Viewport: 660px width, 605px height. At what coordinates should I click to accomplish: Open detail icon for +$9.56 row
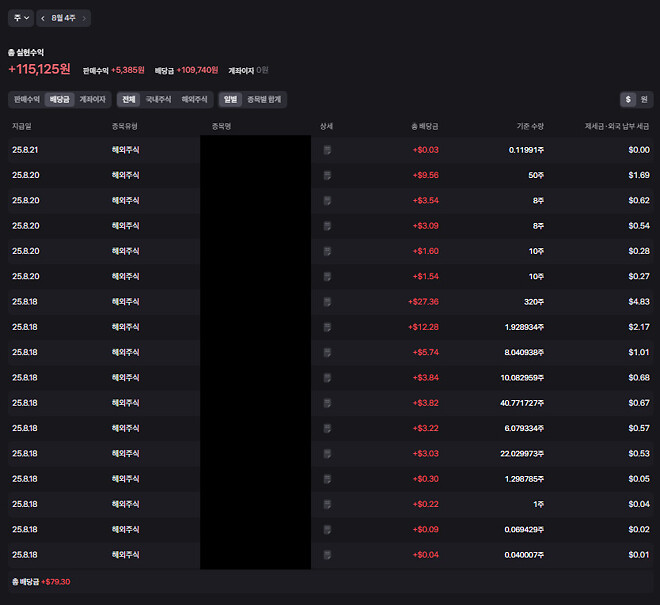click(327, 175)
